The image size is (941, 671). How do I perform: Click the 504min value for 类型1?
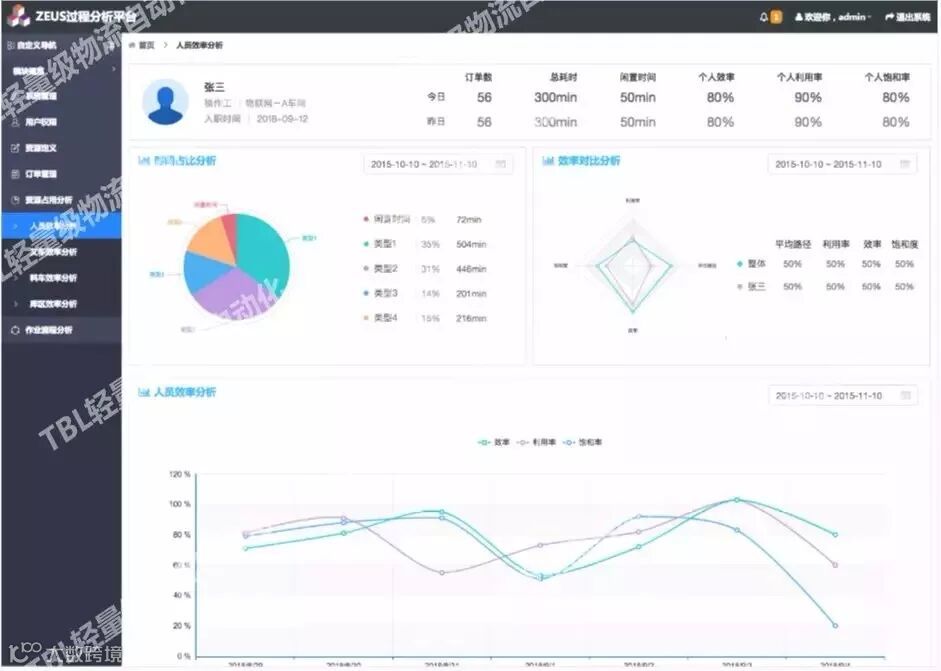point(471,244)
